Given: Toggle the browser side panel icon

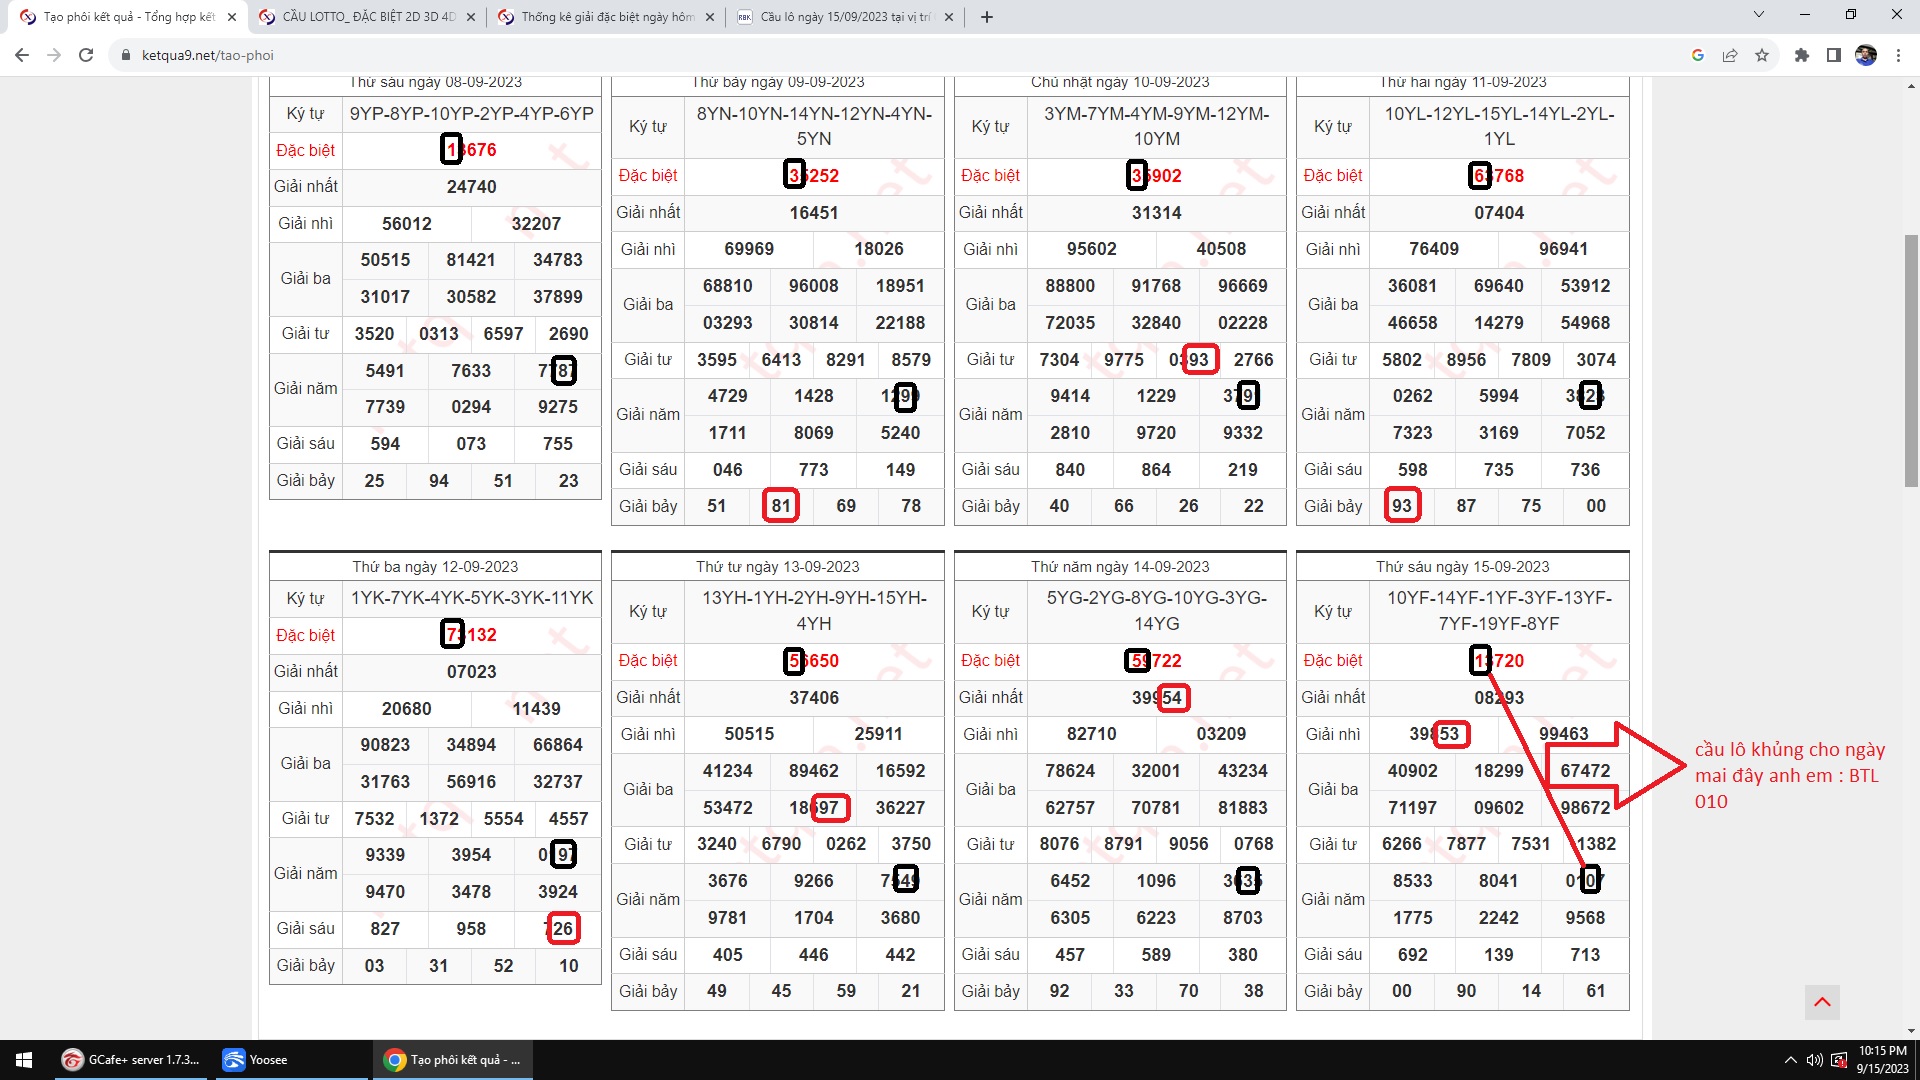Looking at the screenshot, I should pos(1834,55).
